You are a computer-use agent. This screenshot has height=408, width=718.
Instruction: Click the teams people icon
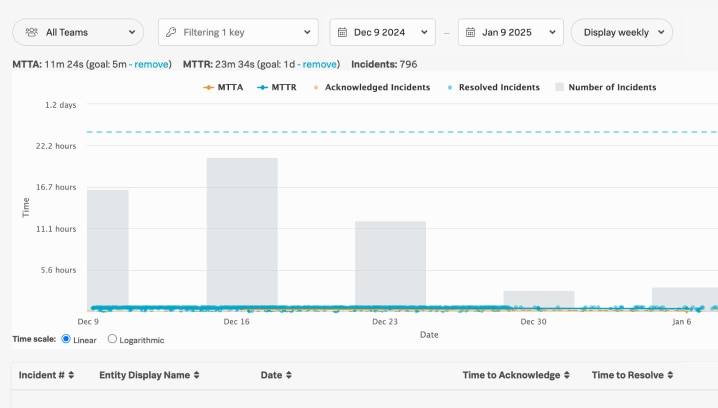[32, 32]
